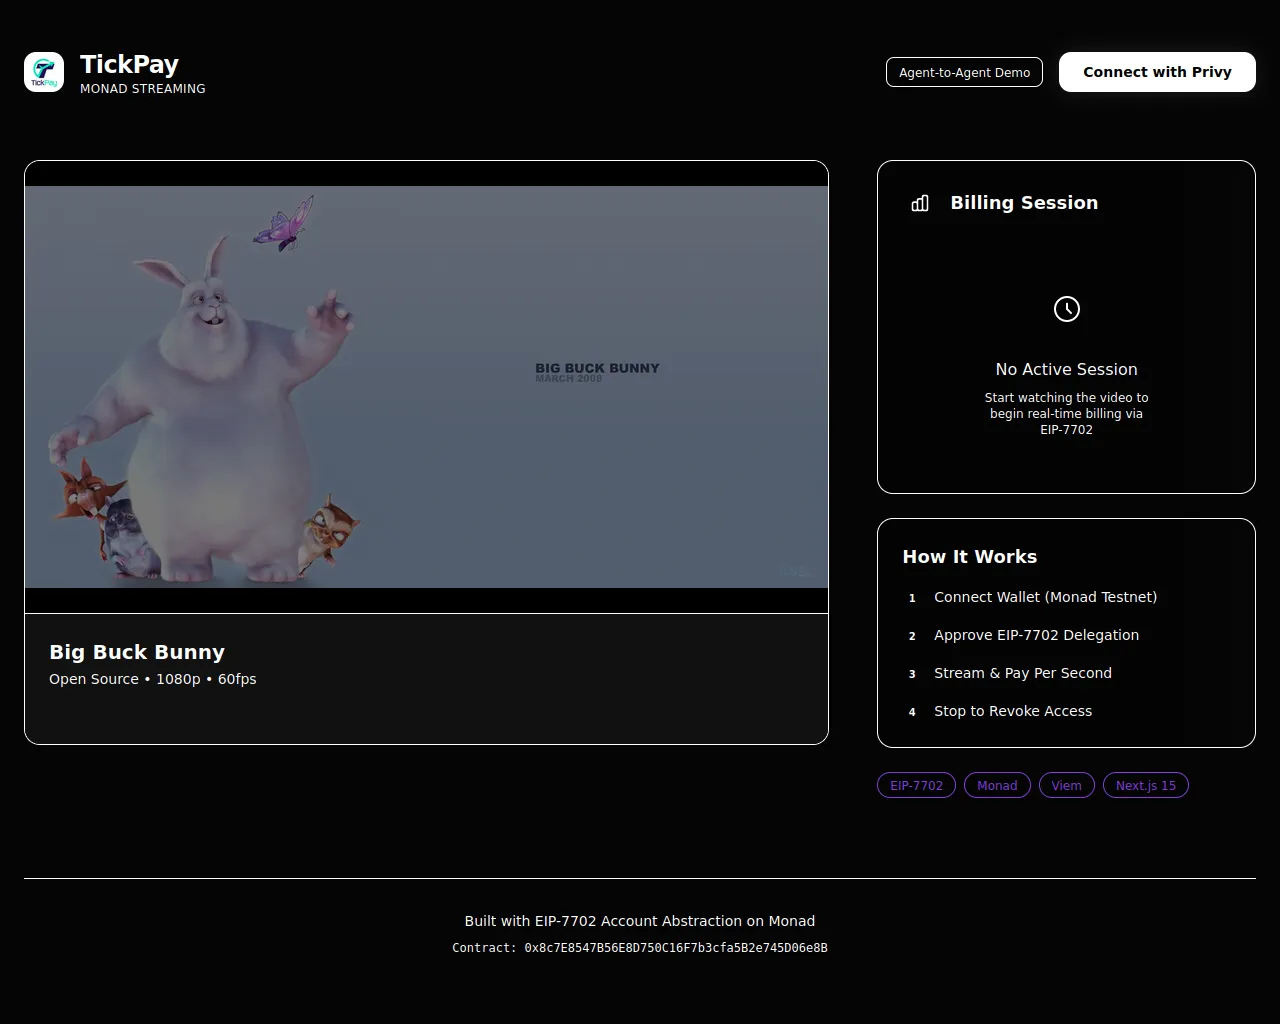
Task: Click Open Source • 1080p • 60fps text
Action: 153,679
